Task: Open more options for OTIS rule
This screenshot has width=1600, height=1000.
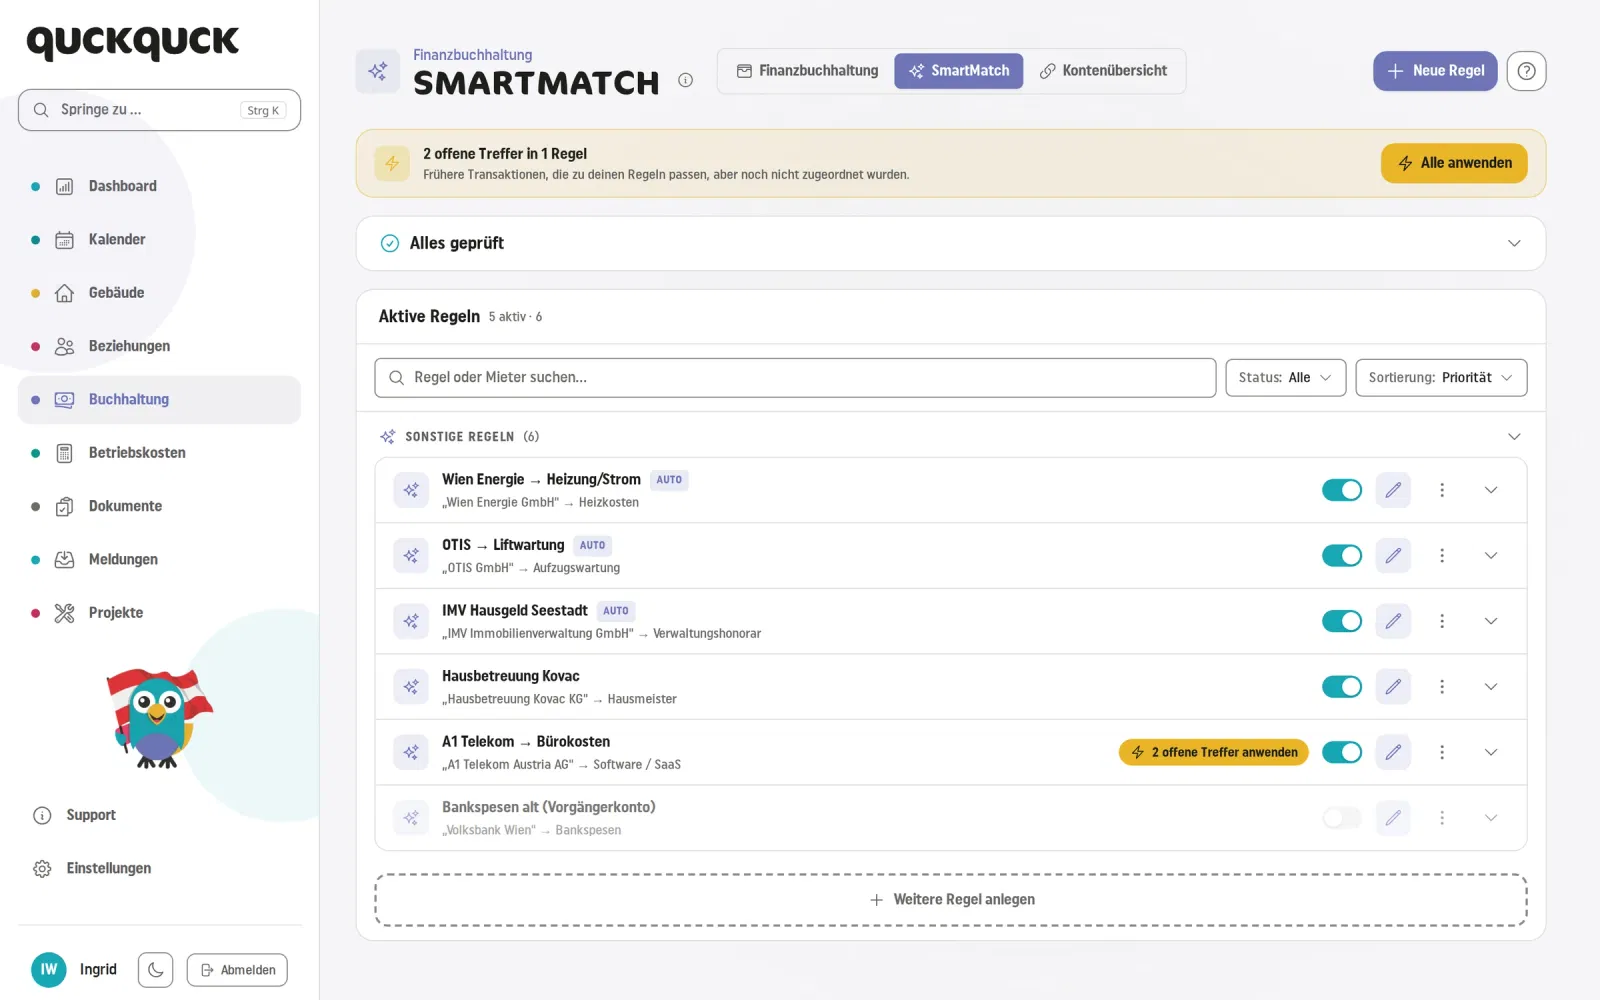Action: (1442, 555)
